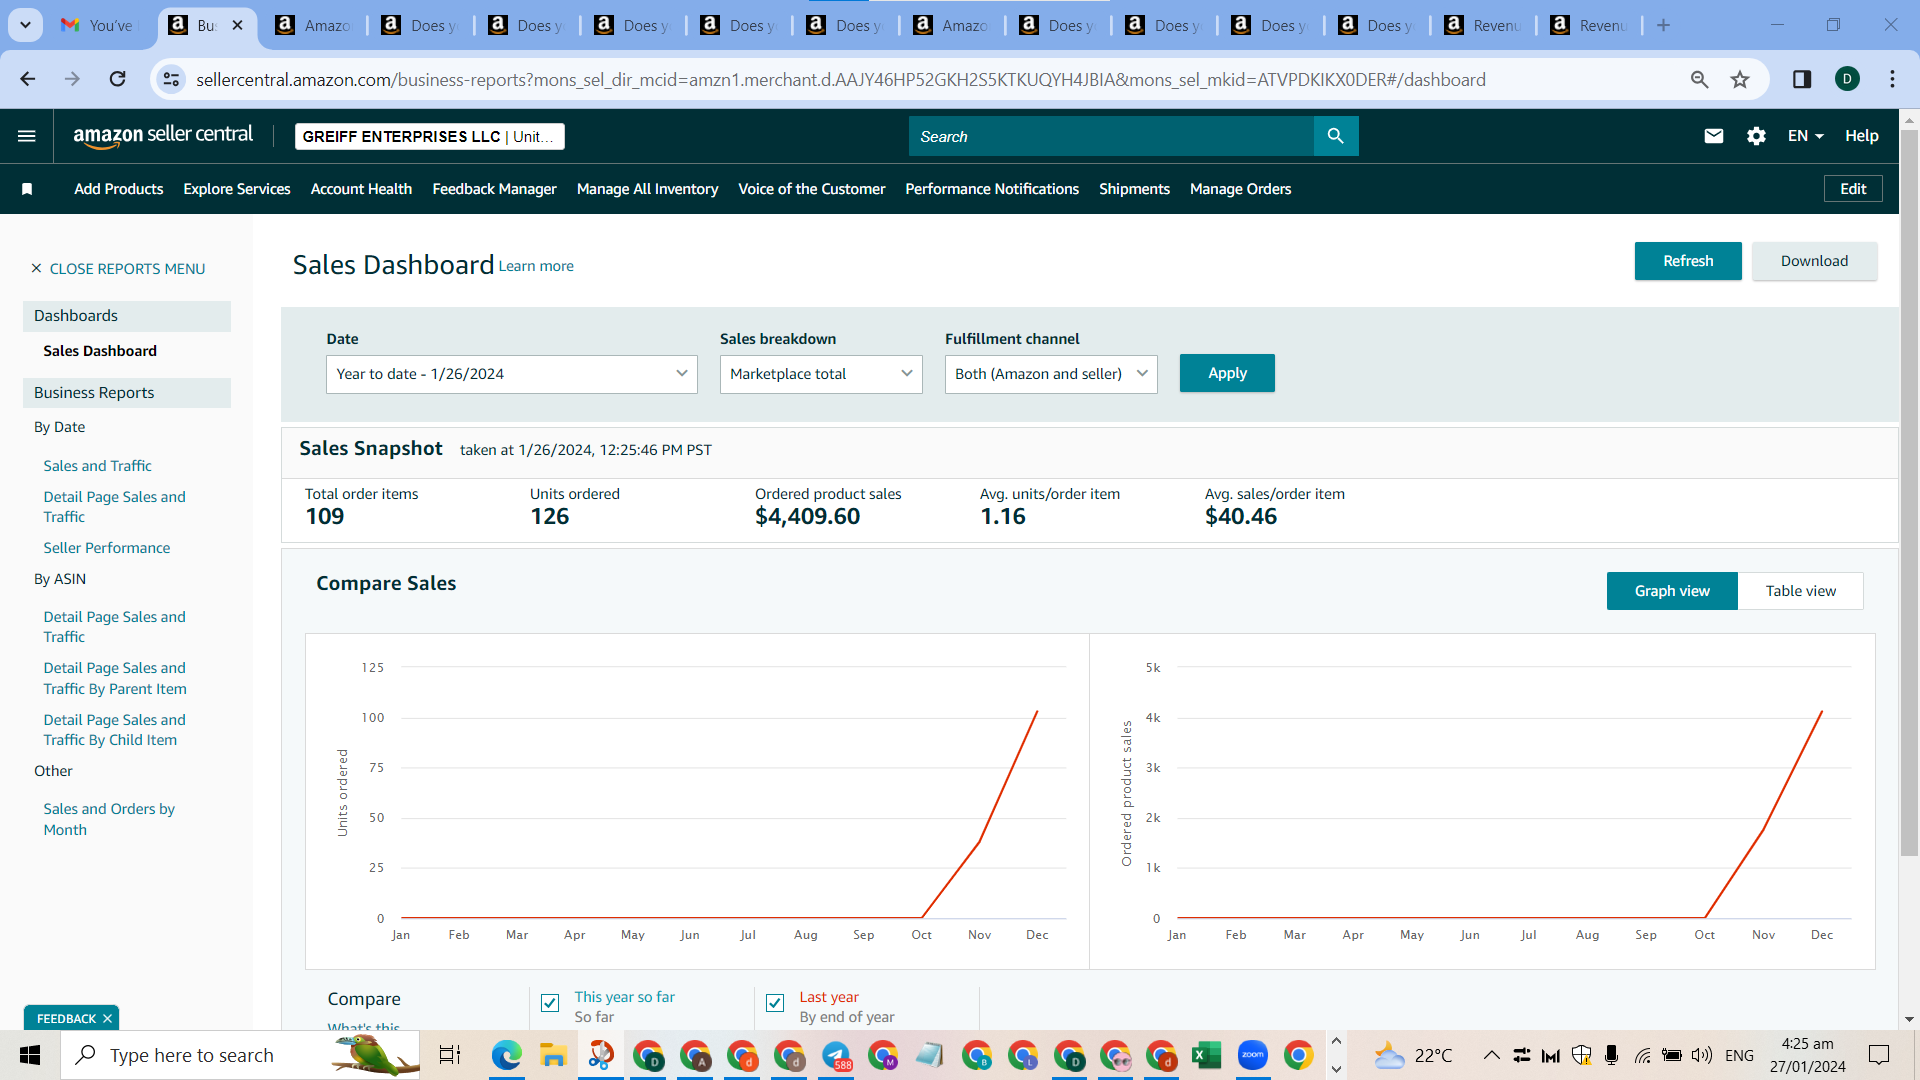The image size is (1920, 1080).
Task: Open Seller Performance report link
Action: pyautogui.click(x=106, y=548)
